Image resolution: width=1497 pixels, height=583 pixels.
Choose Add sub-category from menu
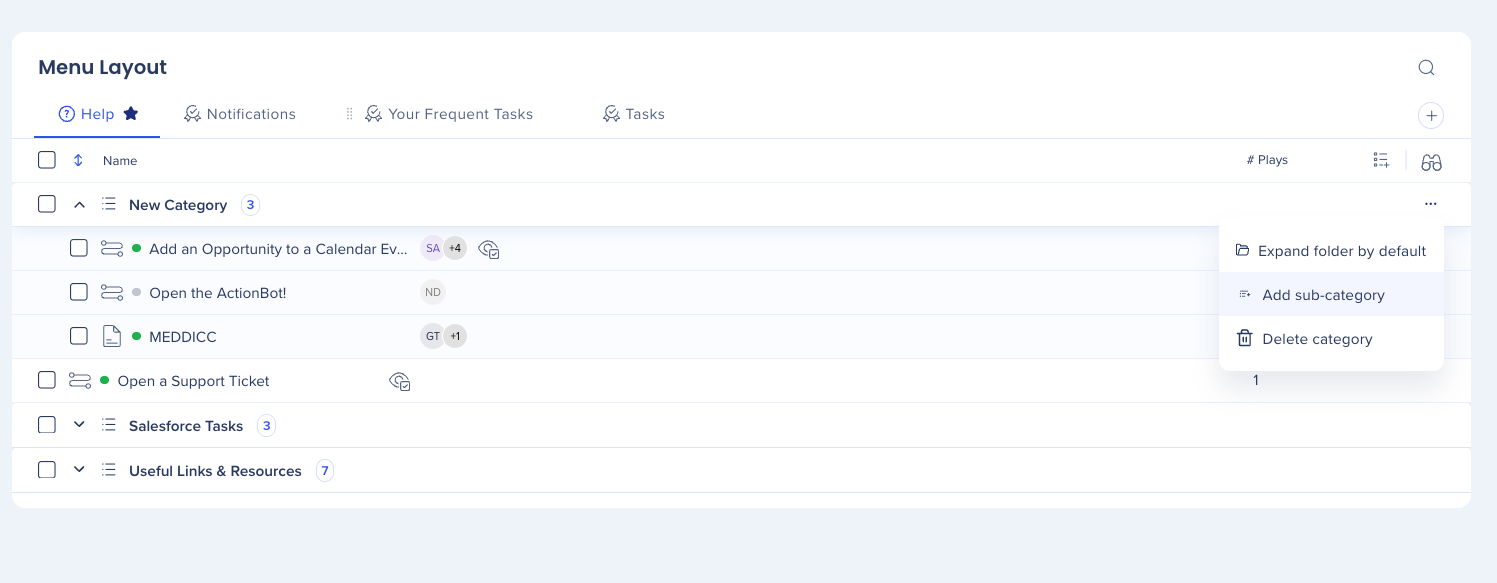click(1322, 295)
